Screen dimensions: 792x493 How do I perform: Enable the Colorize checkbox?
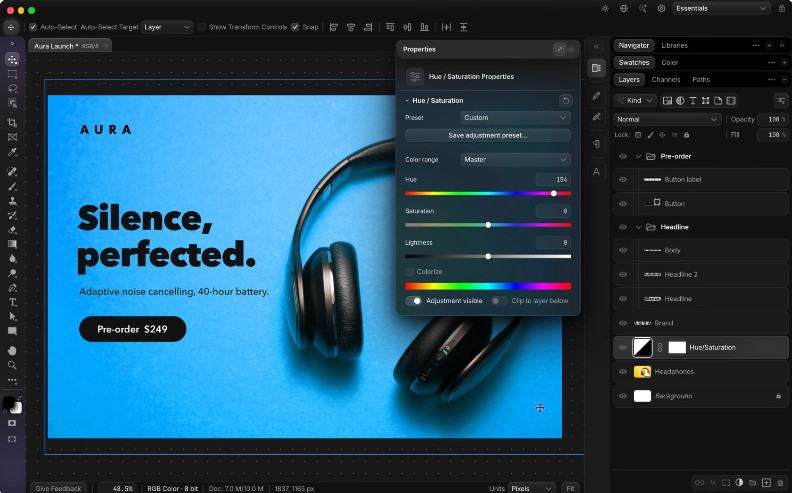point(410,272)
